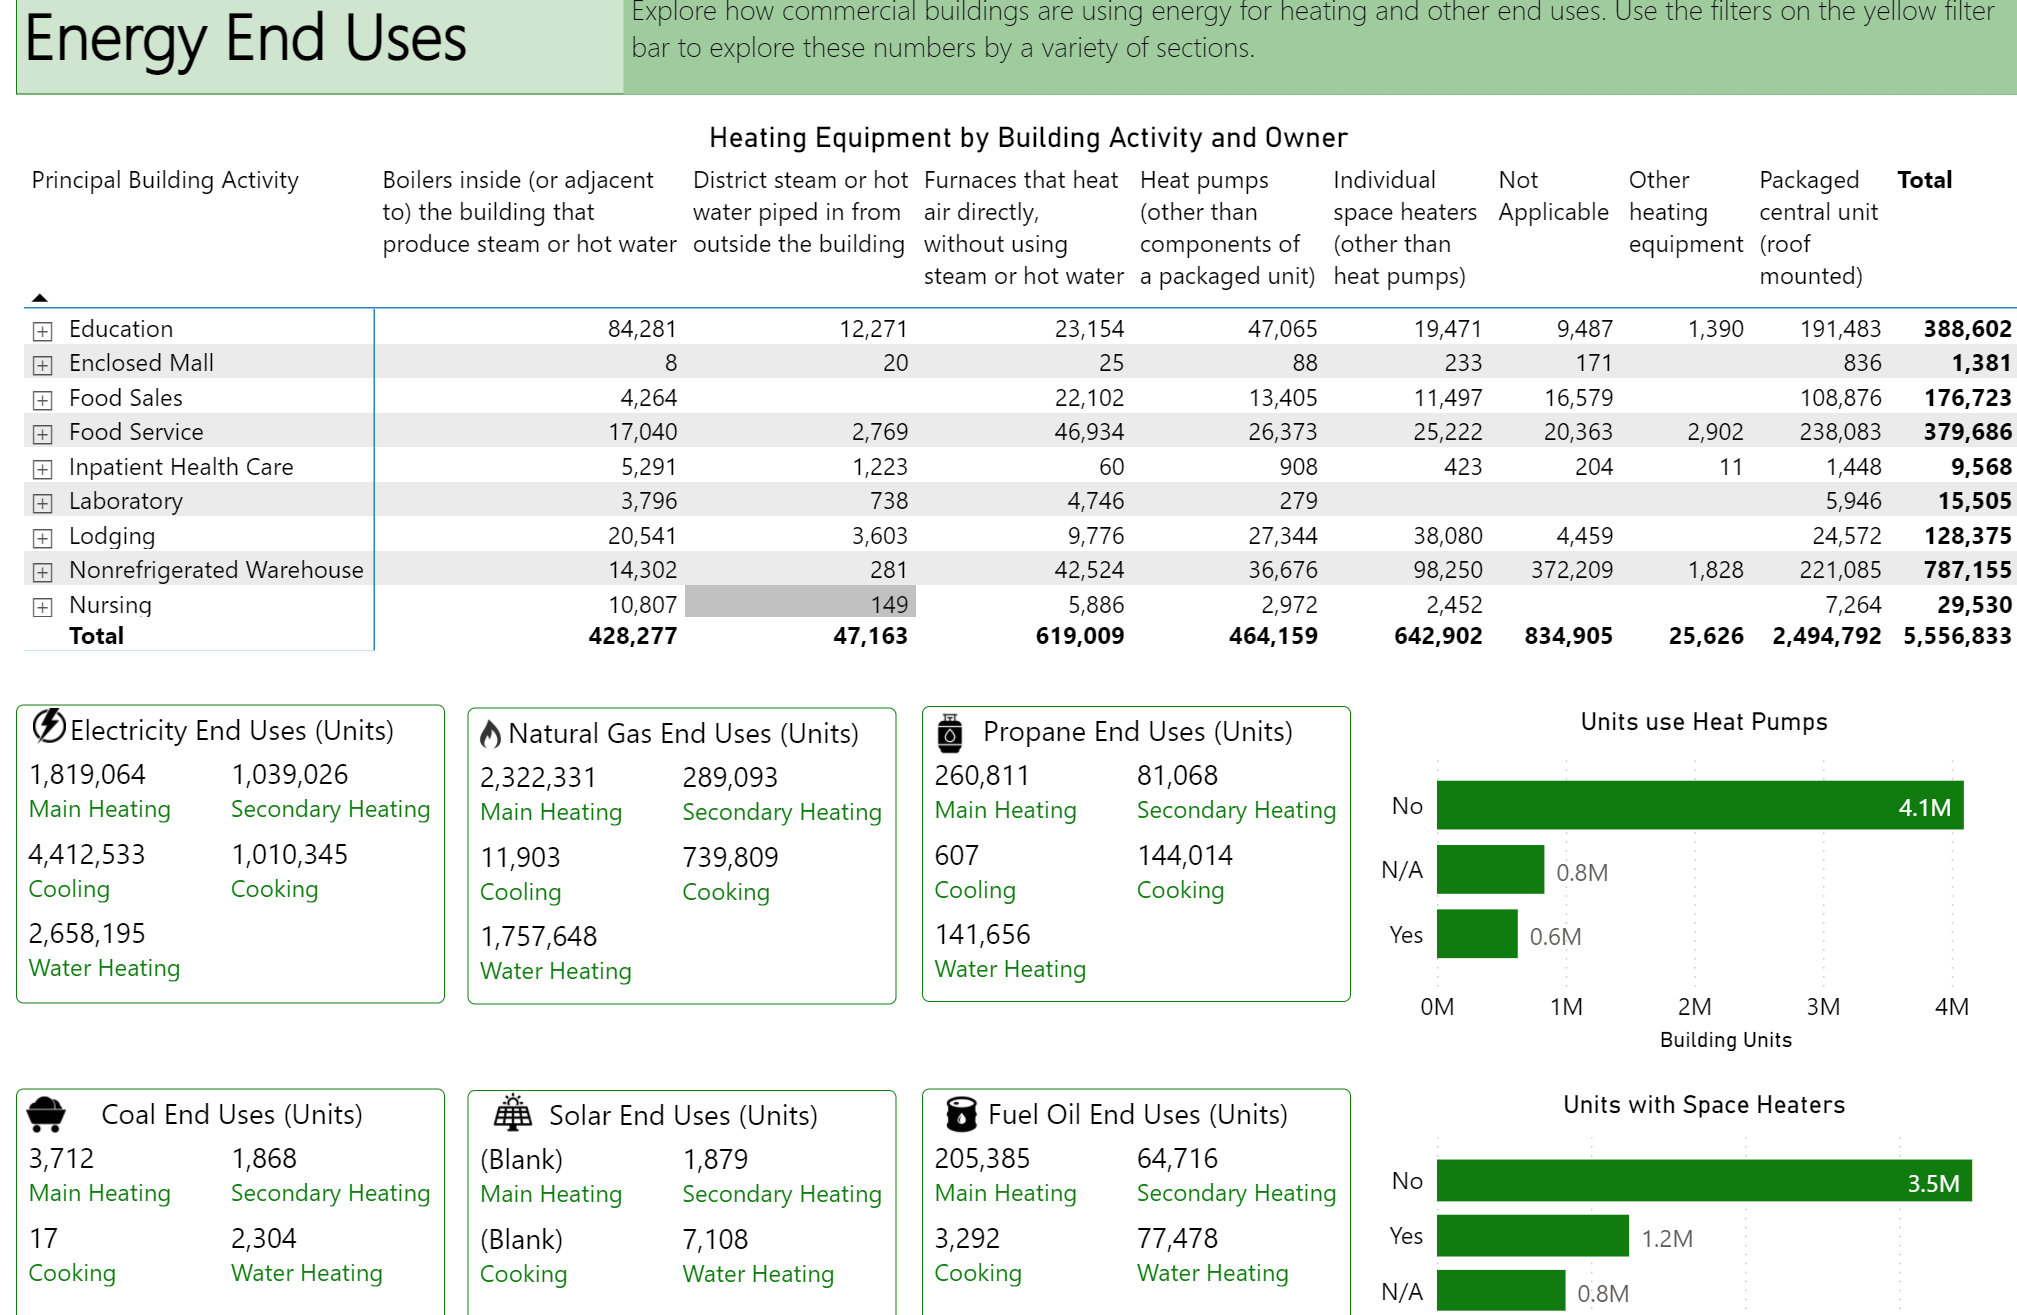The width and height of the screenshot is (2017, 1315).
Task: Click the Principal Building Activity column header
Action: [165, 180]
